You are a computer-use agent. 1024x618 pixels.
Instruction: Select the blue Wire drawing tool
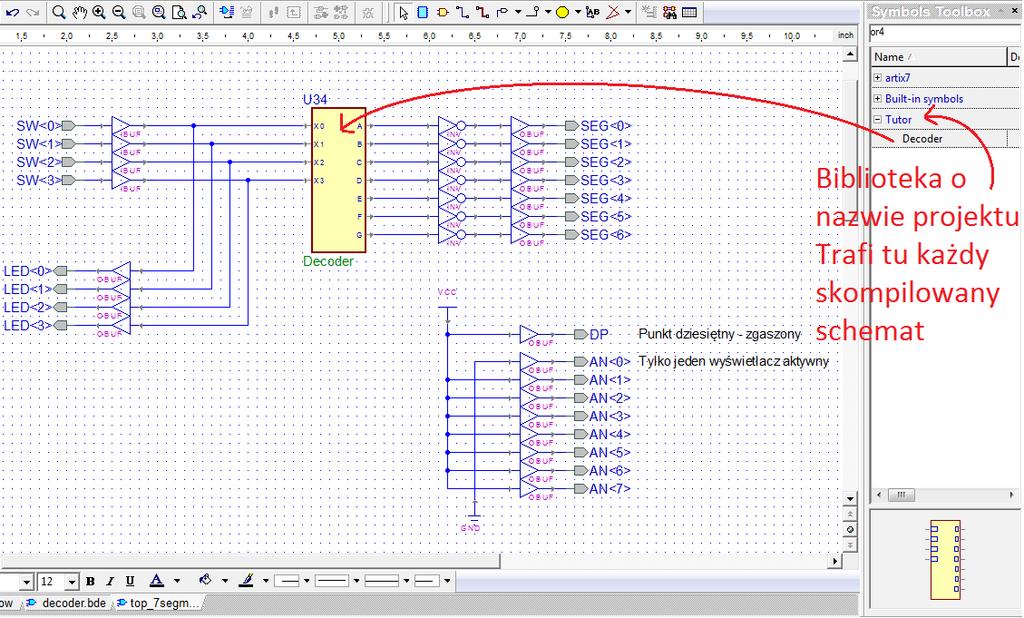(462, 12)
